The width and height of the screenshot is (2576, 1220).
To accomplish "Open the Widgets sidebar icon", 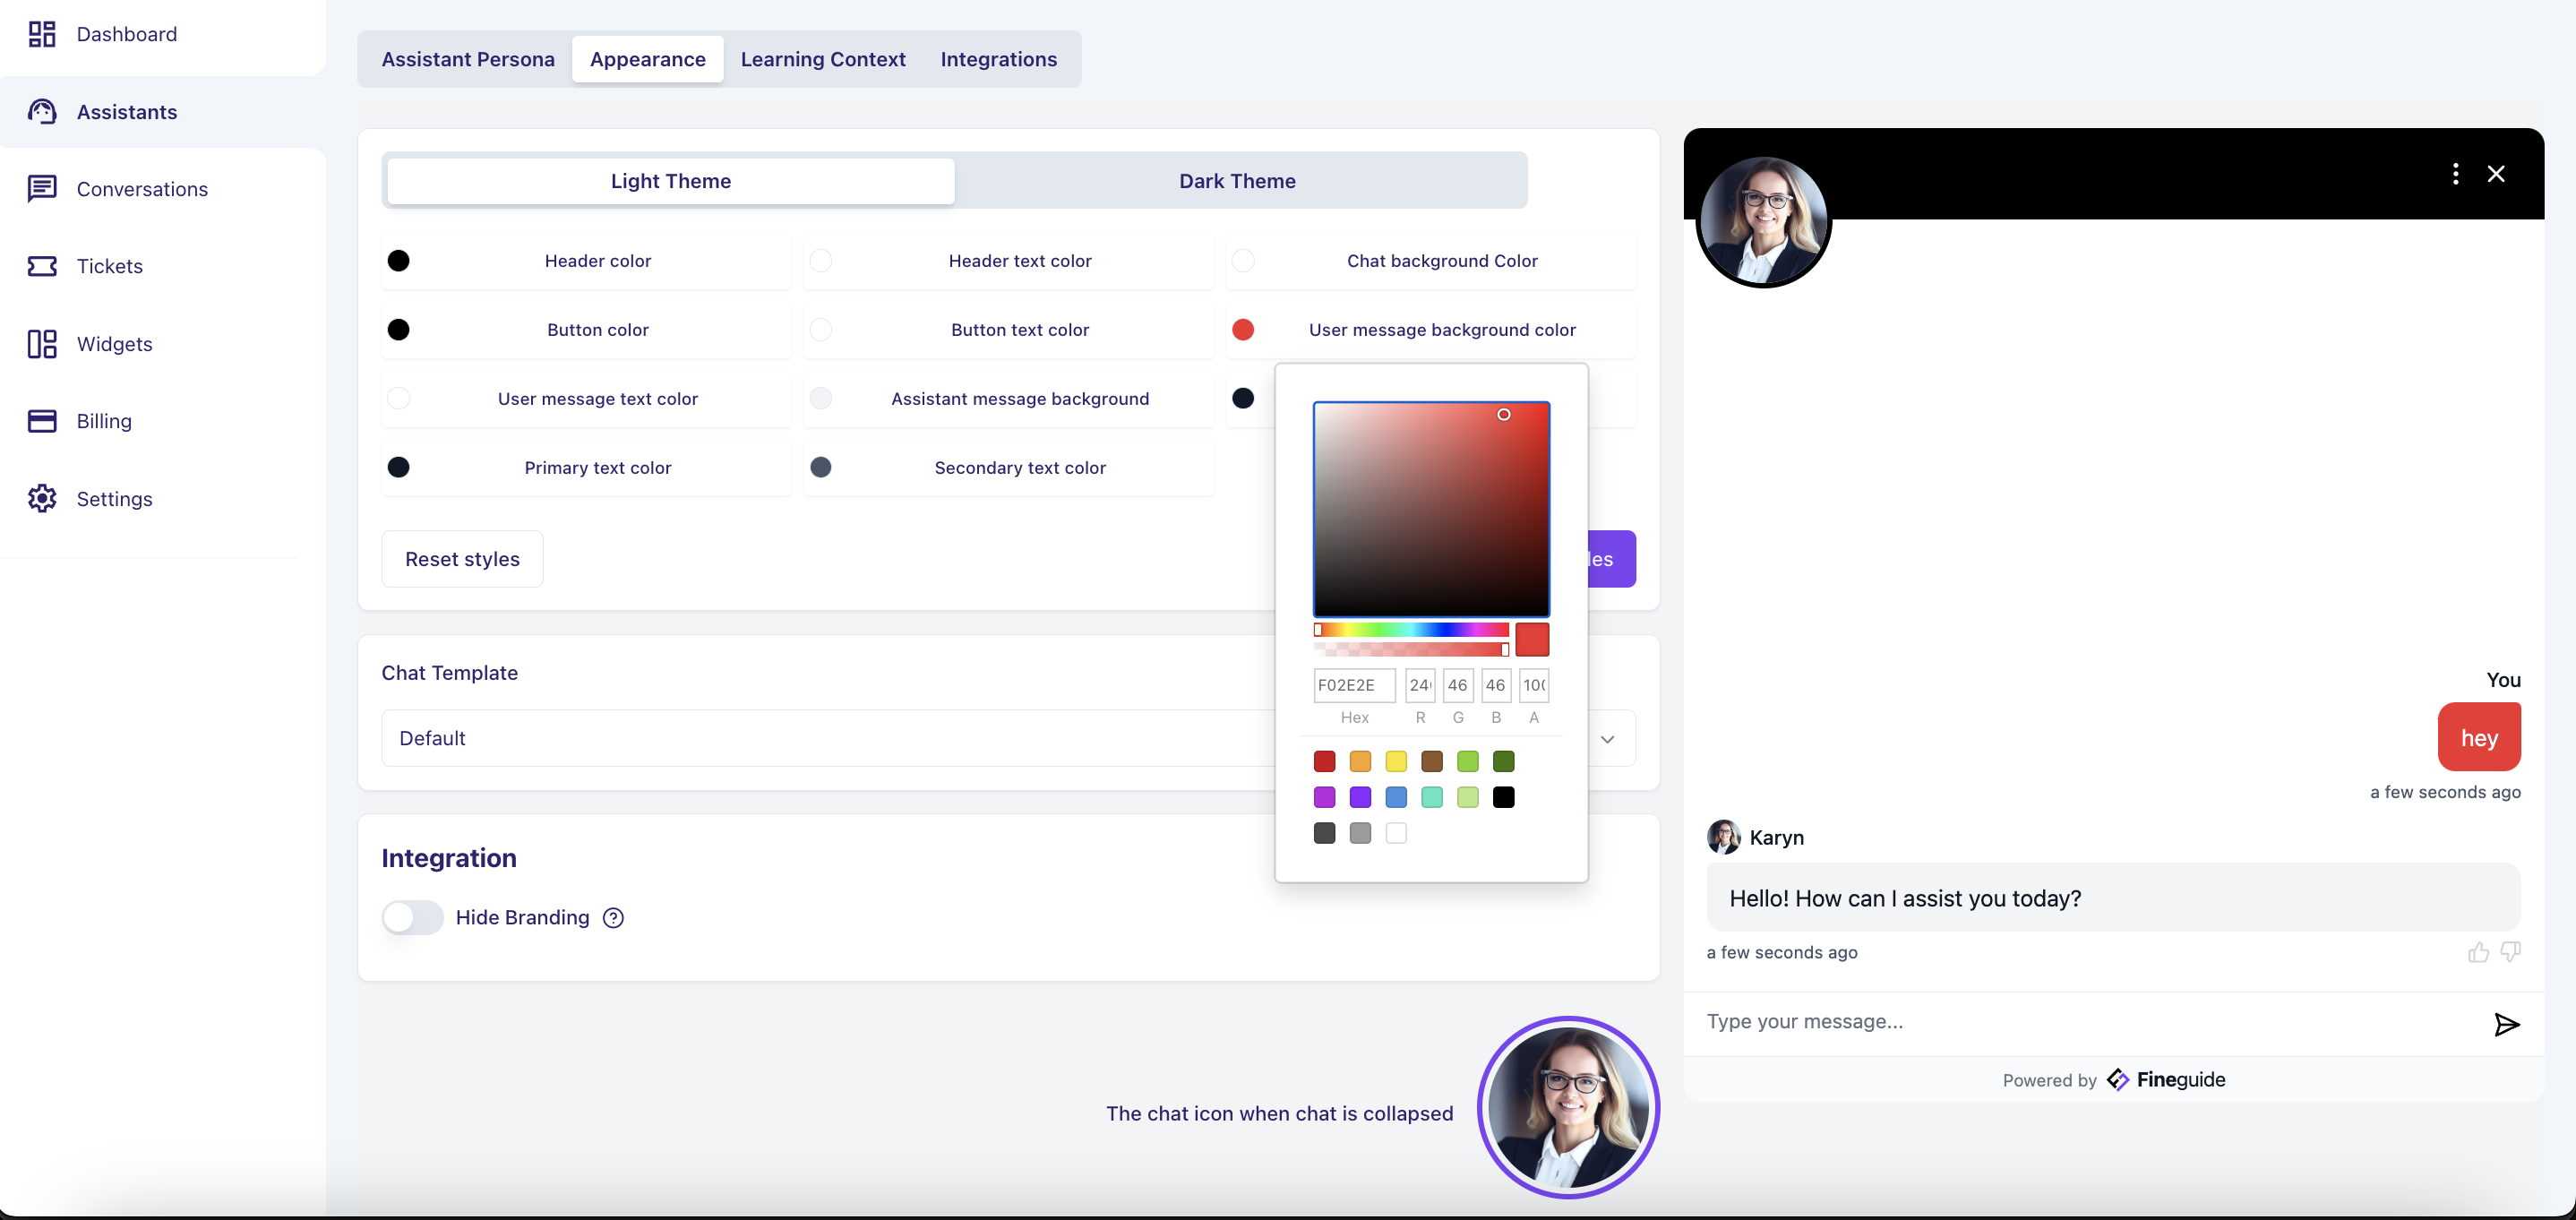I will pos(42,344).
